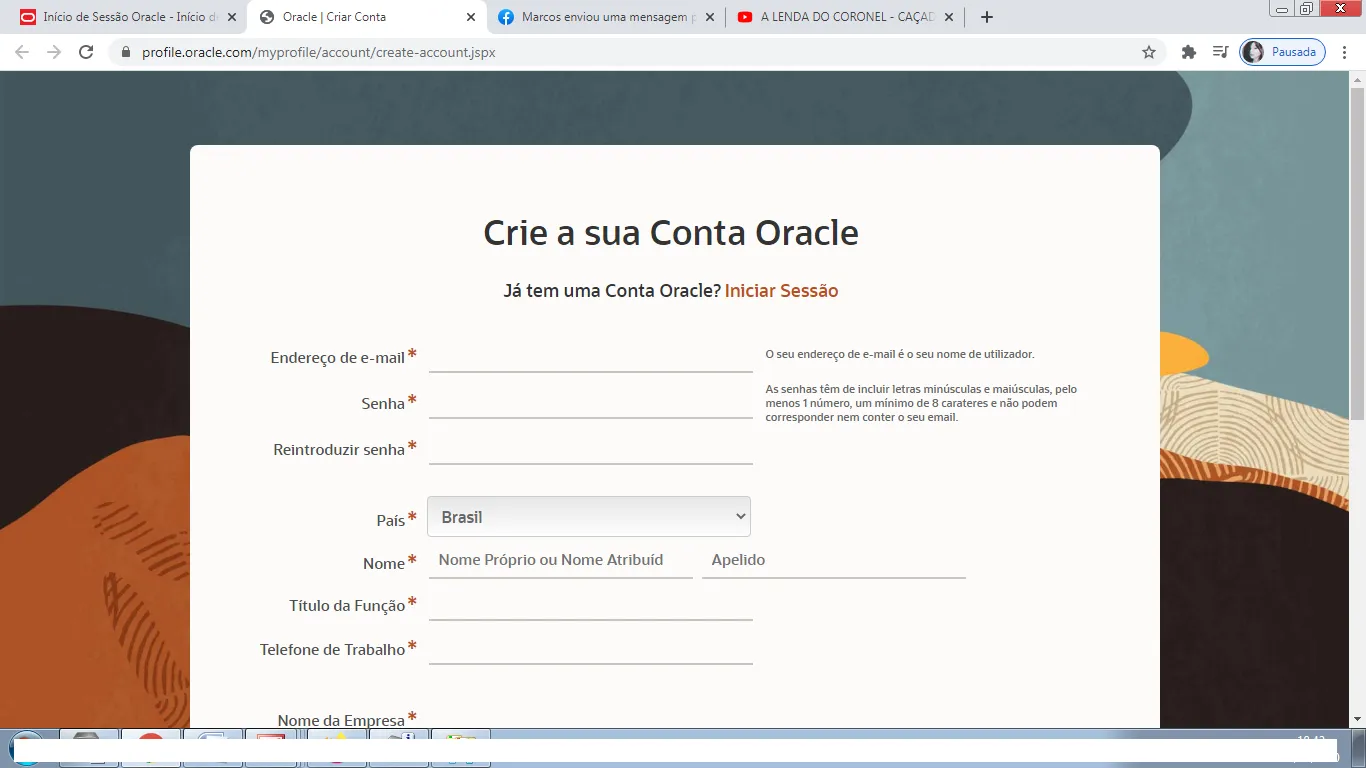This screenshot has width=1366, height=768.
Task: Click the Pausada profile avatar button
Action: 1282,52
